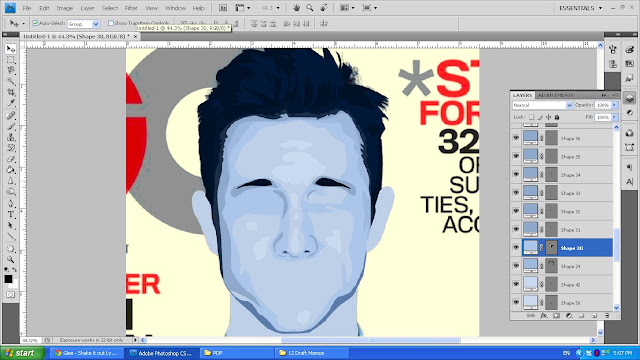The width and height of the screenshot is (640, 360).
Task: Select the Type tool
Action: pyautogui.click(x=11, y=215)
